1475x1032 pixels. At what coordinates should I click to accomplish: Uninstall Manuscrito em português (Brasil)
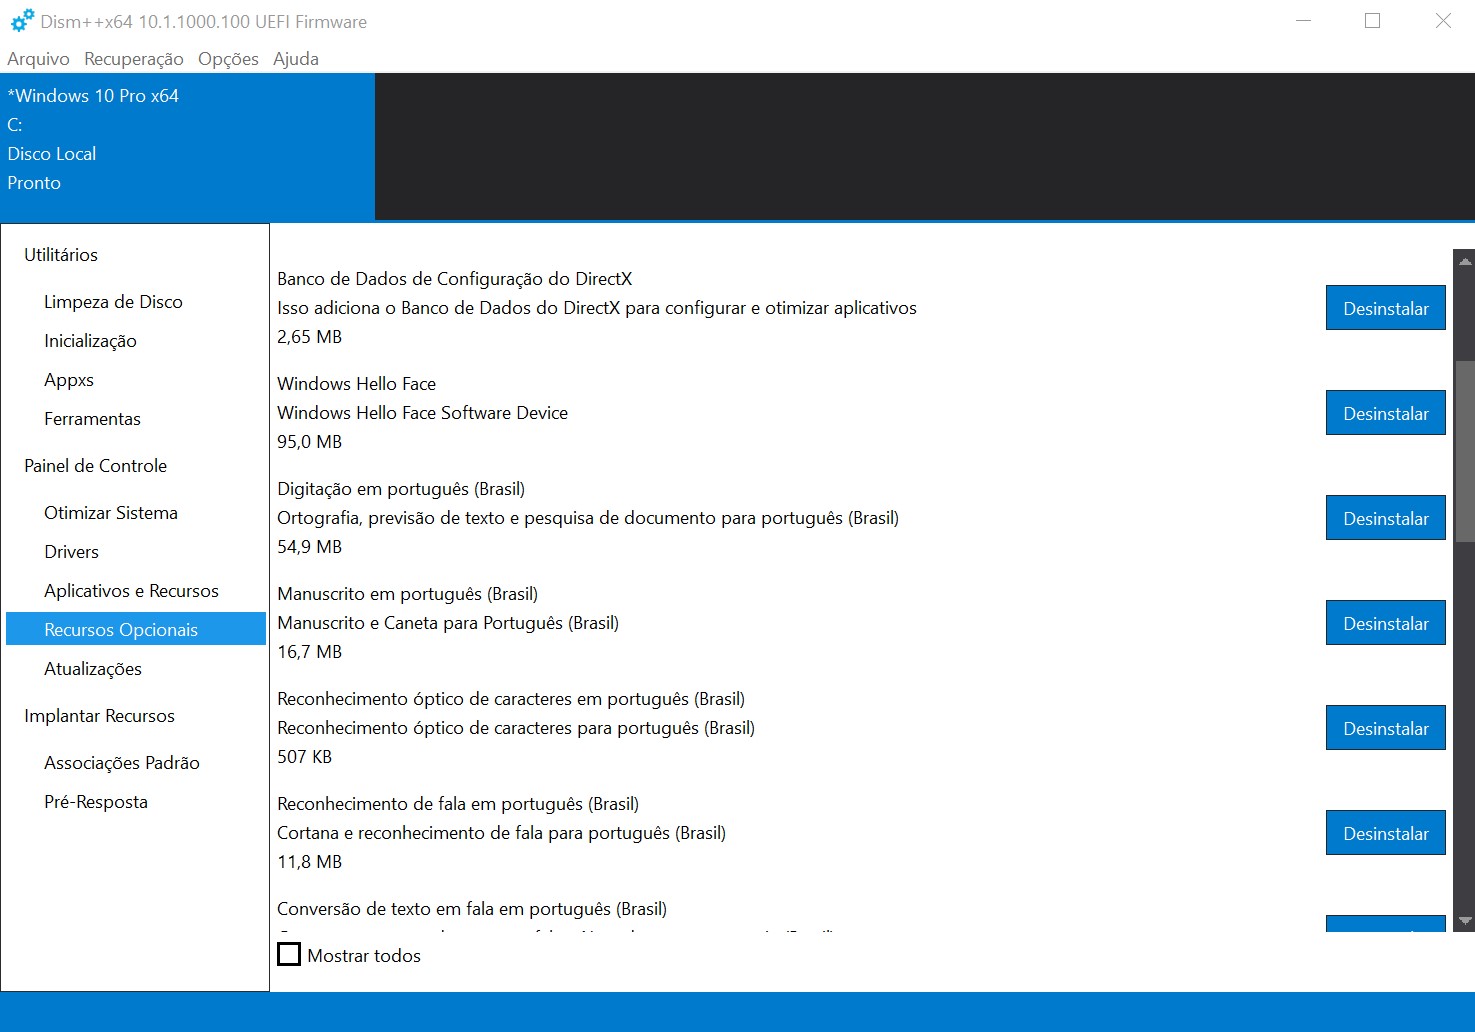tap(1386, 623)
